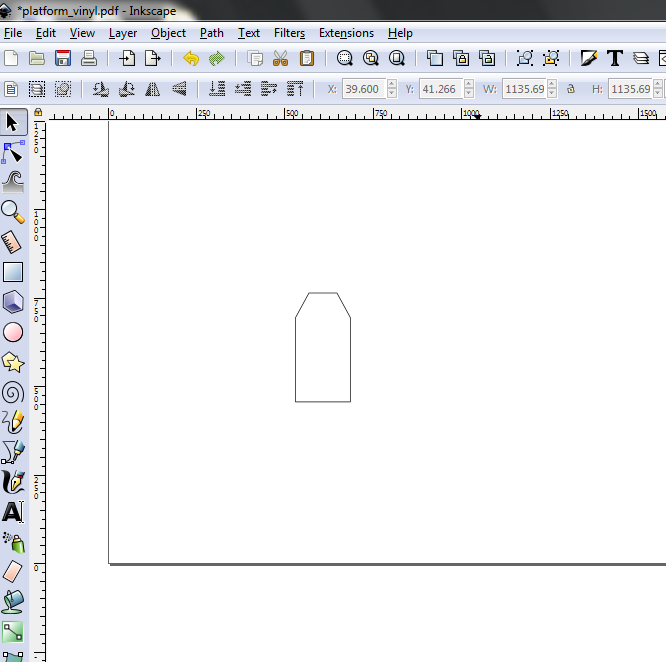Select the Star polygon tool
The width and height of the screenshot is (666, 662).
13,362
